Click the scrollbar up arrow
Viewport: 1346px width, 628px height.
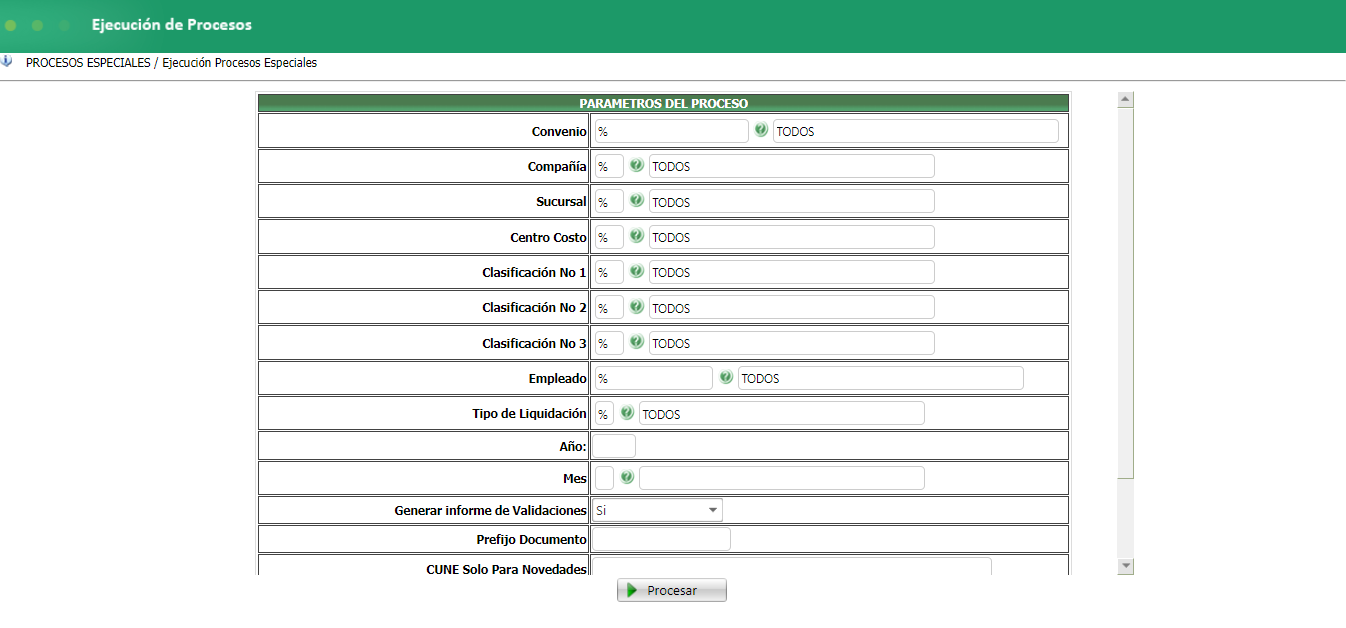[1126, 99]
